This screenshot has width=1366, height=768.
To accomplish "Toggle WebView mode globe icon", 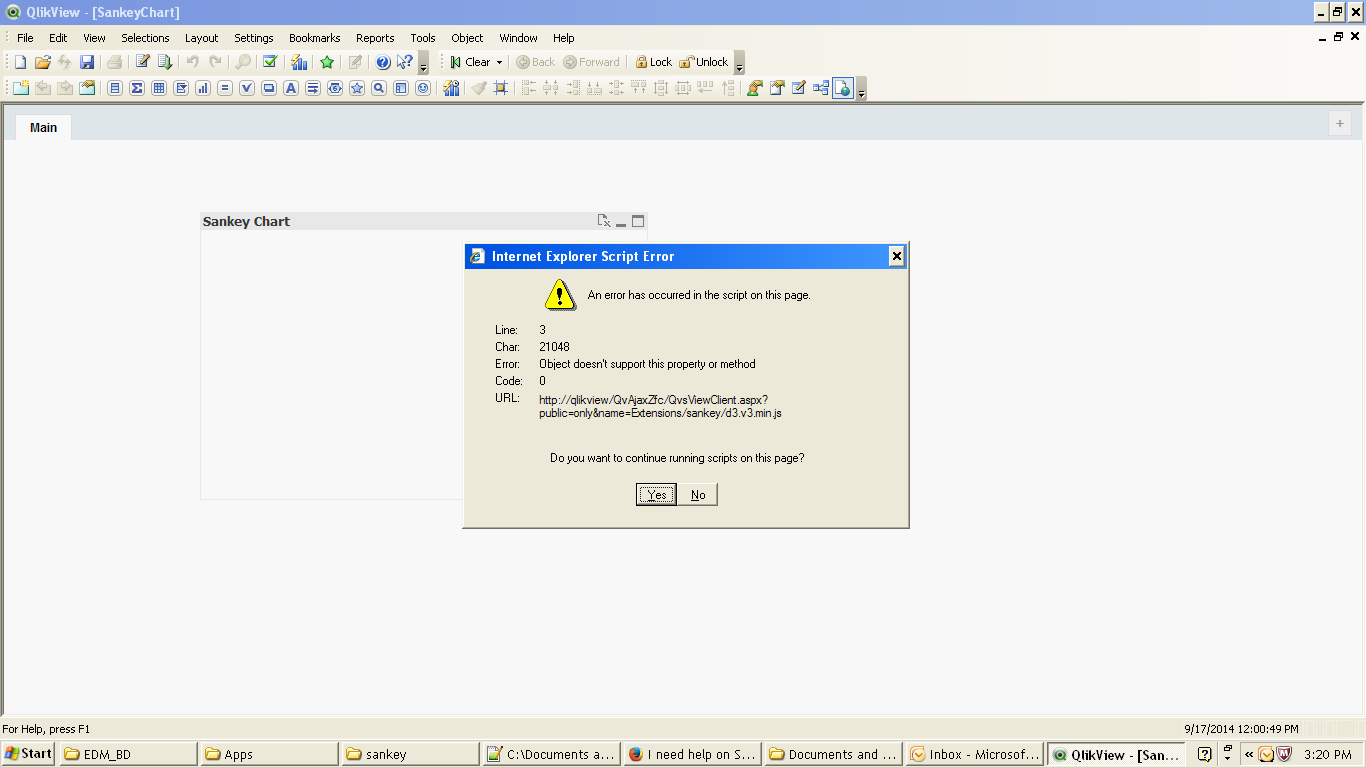I will tap(843, 88).
